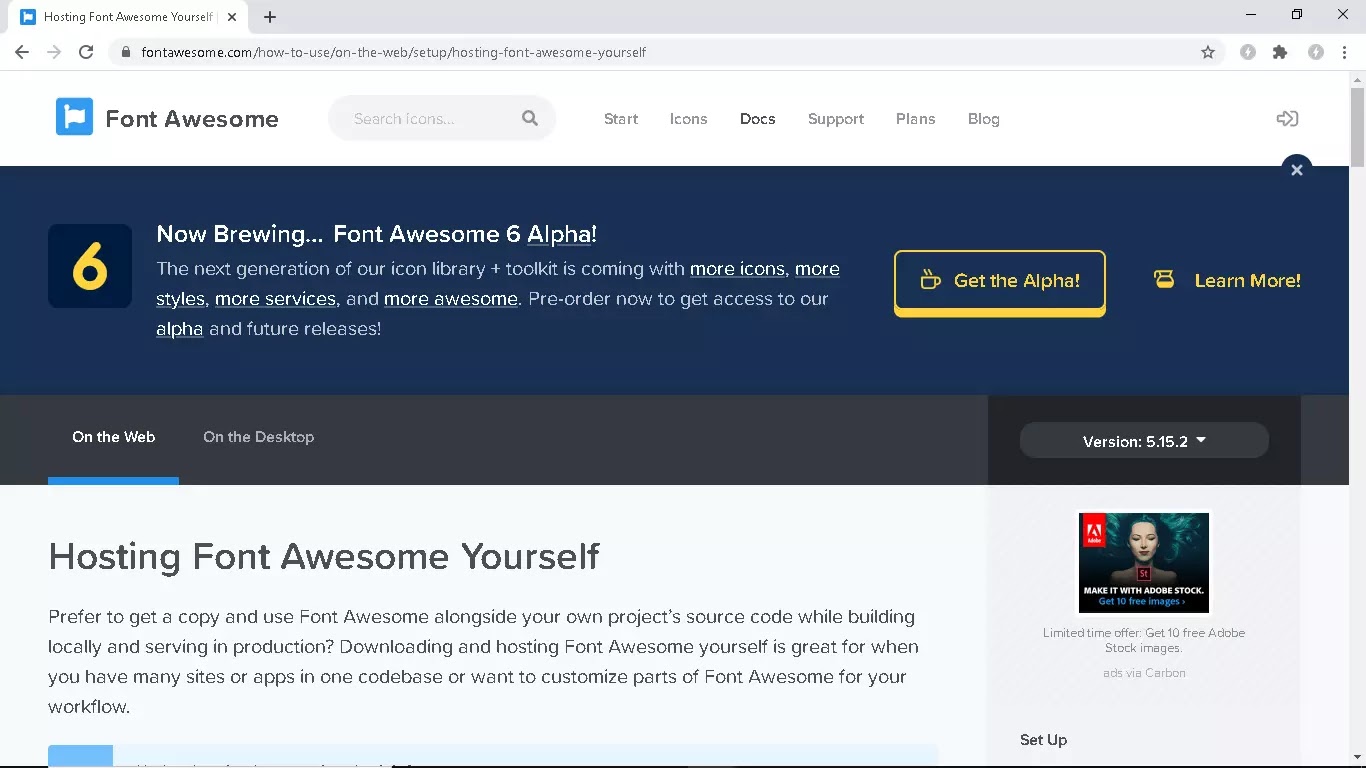Follow the 'more services' link

pyautogui.click(x=275, y=299)
